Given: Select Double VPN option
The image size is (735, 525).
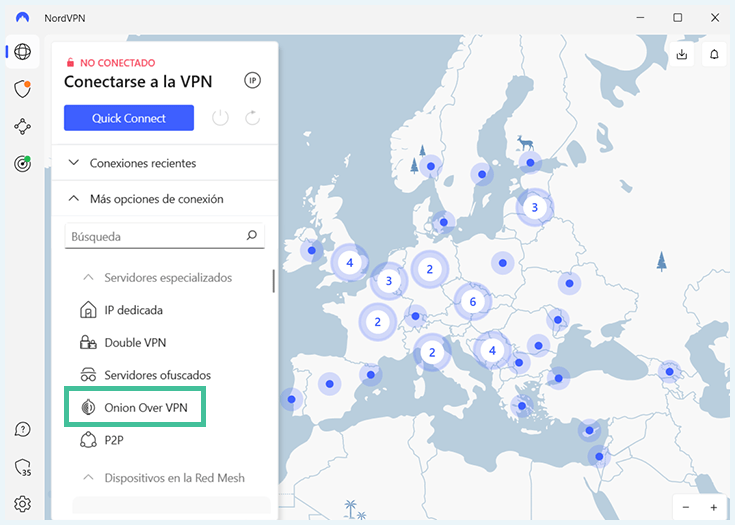Looking at the screenshot, I should pos(135,343).
